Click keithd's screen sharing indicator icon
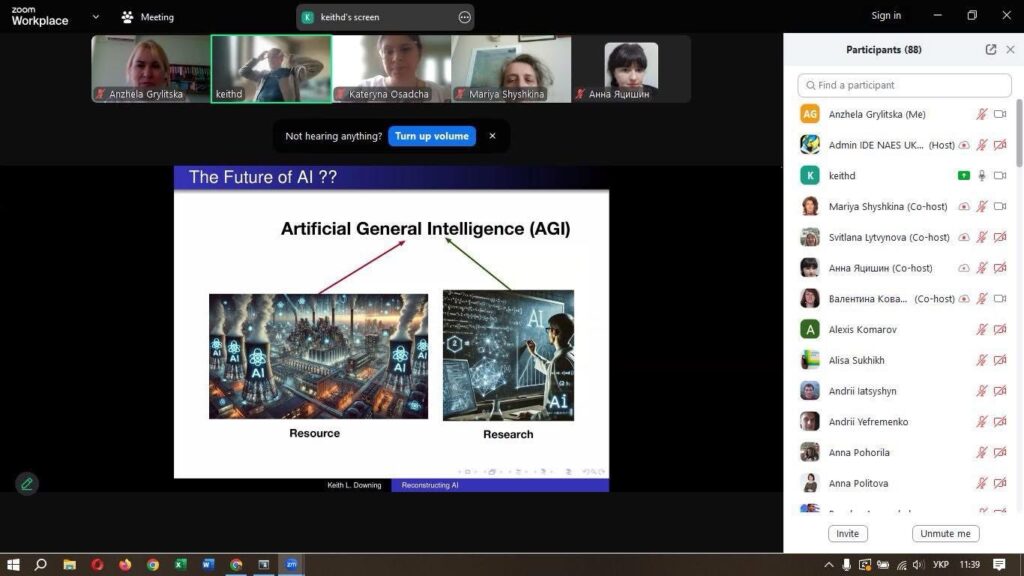 point(964,176)
